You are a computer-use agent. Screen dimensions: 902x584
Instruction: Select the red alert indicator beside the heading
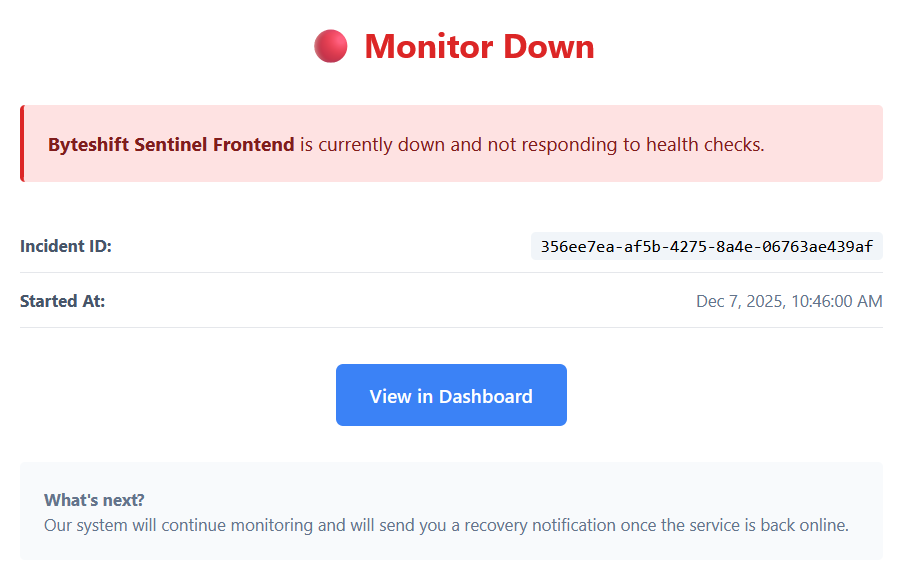[x=329, y=45]
